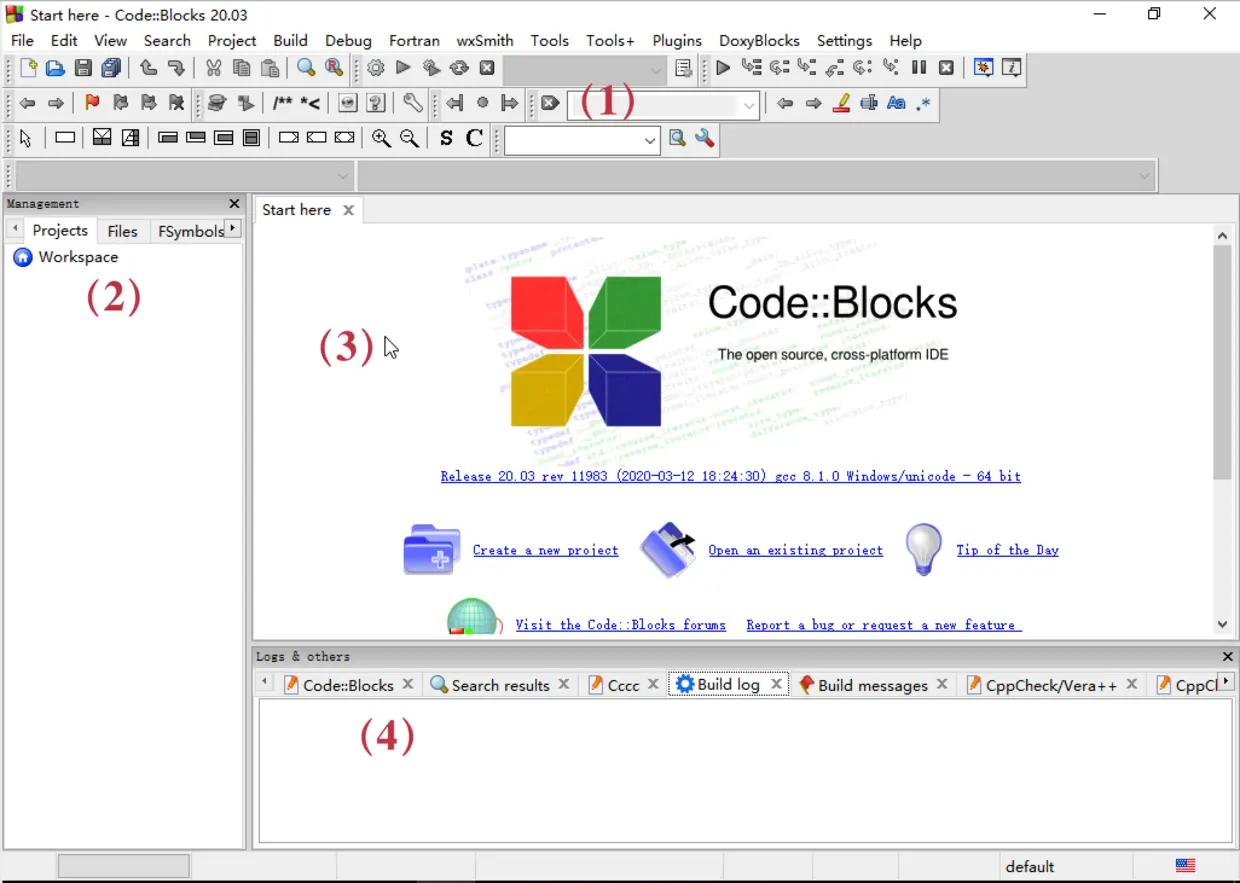Click Report a bug or request feature link

(x=884, y=625)
